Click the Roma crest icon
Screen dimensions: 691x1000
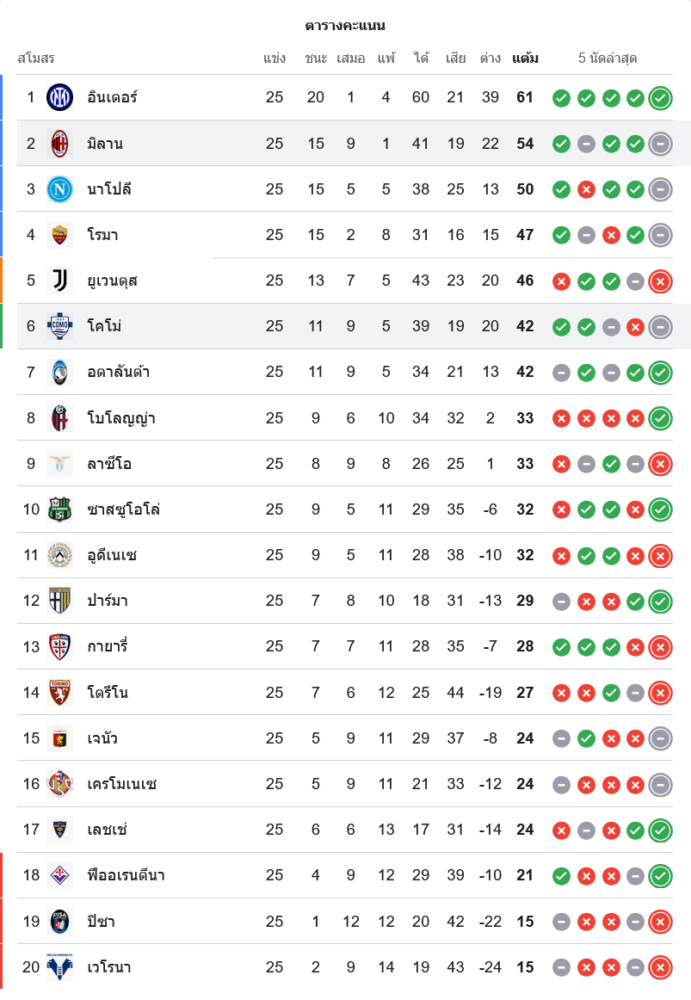pyautogui.click(x=60, y=235)
